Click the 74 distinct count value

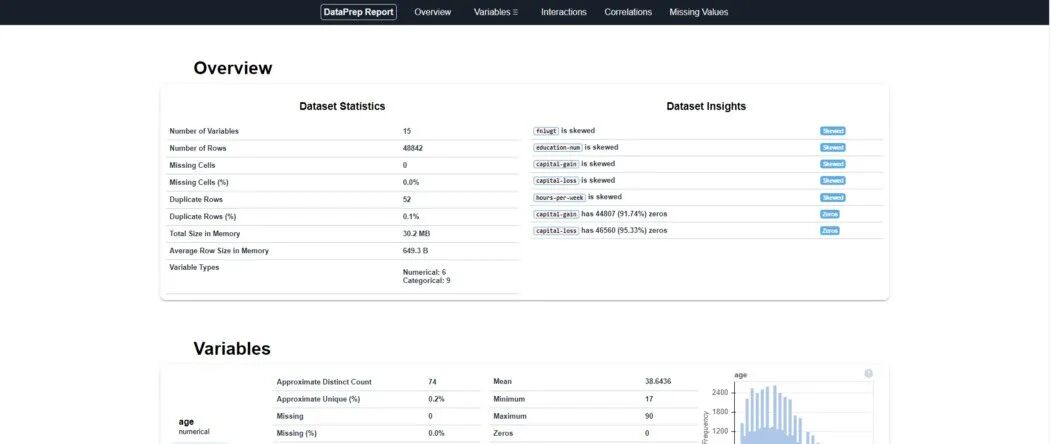[x=433, y=382]
